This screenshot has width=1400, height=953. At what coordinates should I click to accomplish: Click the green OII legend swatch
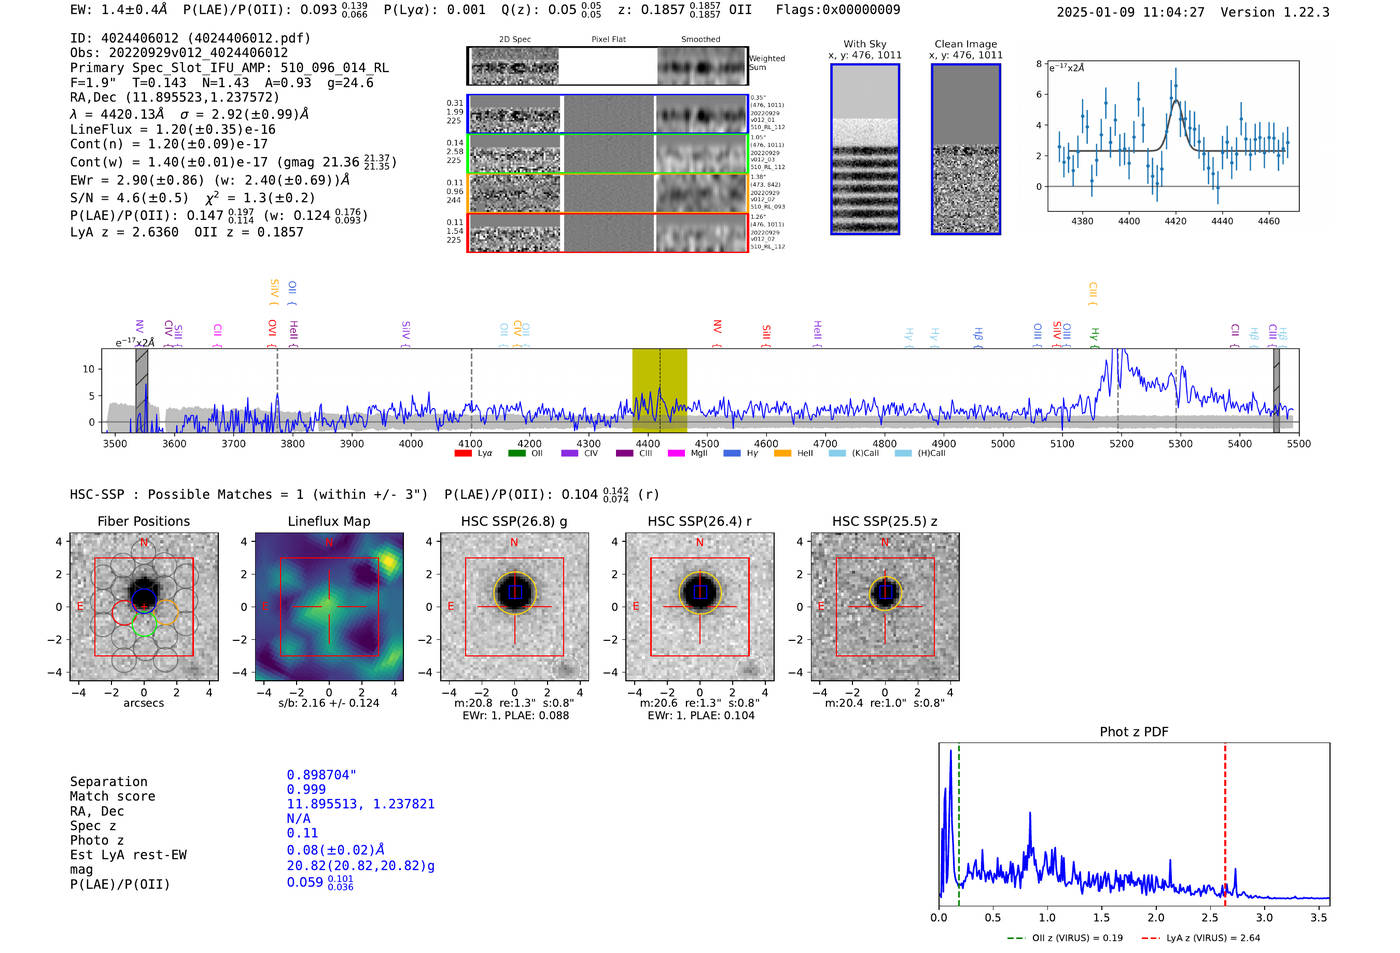click(517, 453)
